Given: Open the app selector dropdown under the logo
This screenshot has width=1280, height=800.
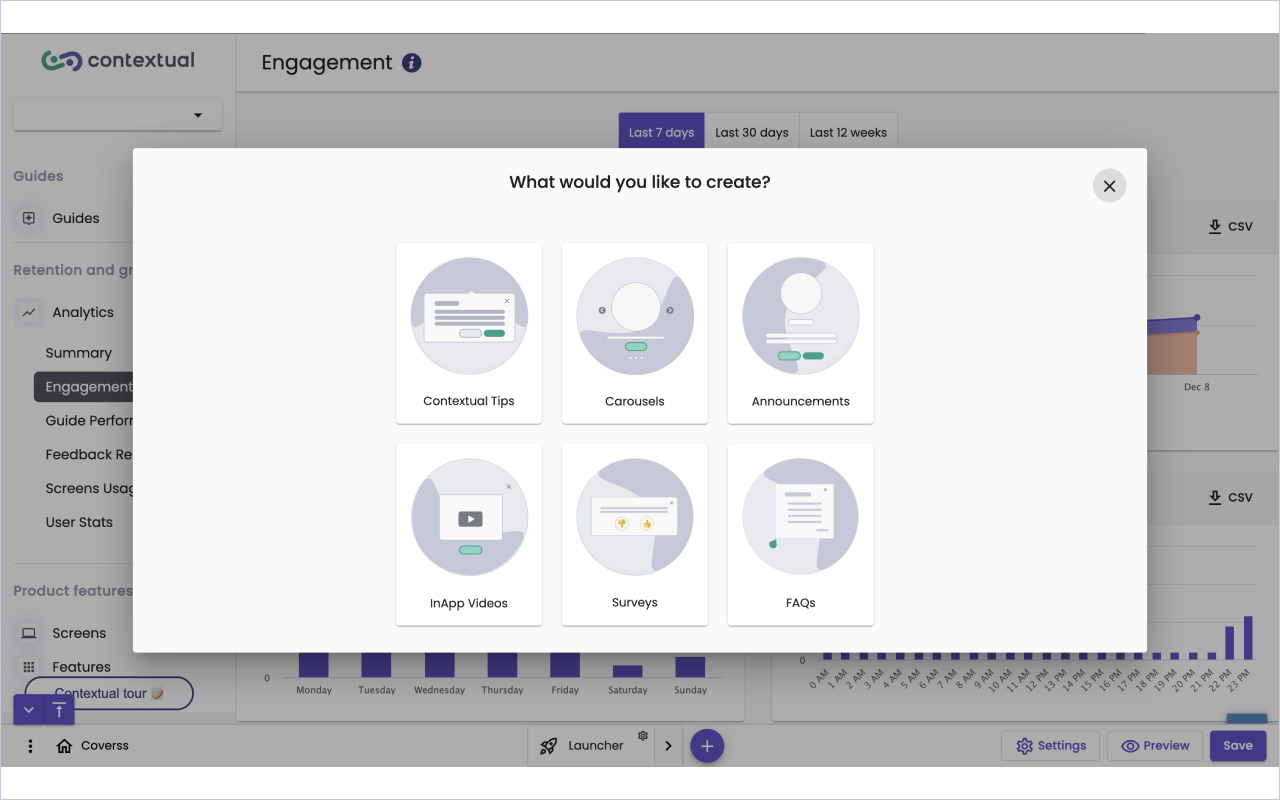Looking at the screenshot, I should click(x=118, y=115).
